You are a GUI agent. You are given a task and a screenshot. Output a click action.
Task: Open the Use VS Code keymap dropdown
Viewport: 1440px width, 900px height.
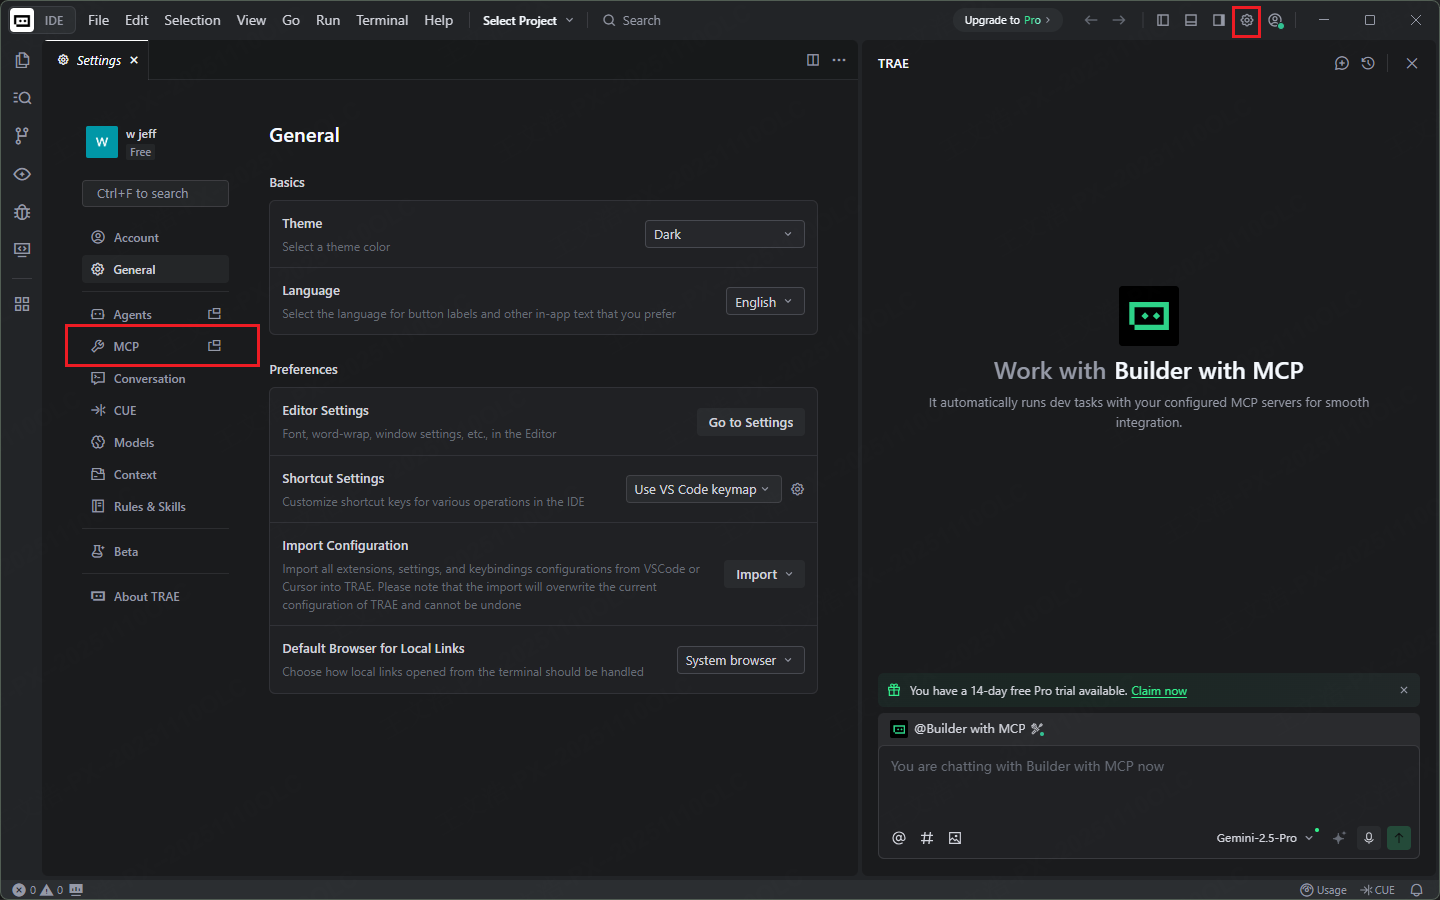pyautogui.click(x=703, y=489)
